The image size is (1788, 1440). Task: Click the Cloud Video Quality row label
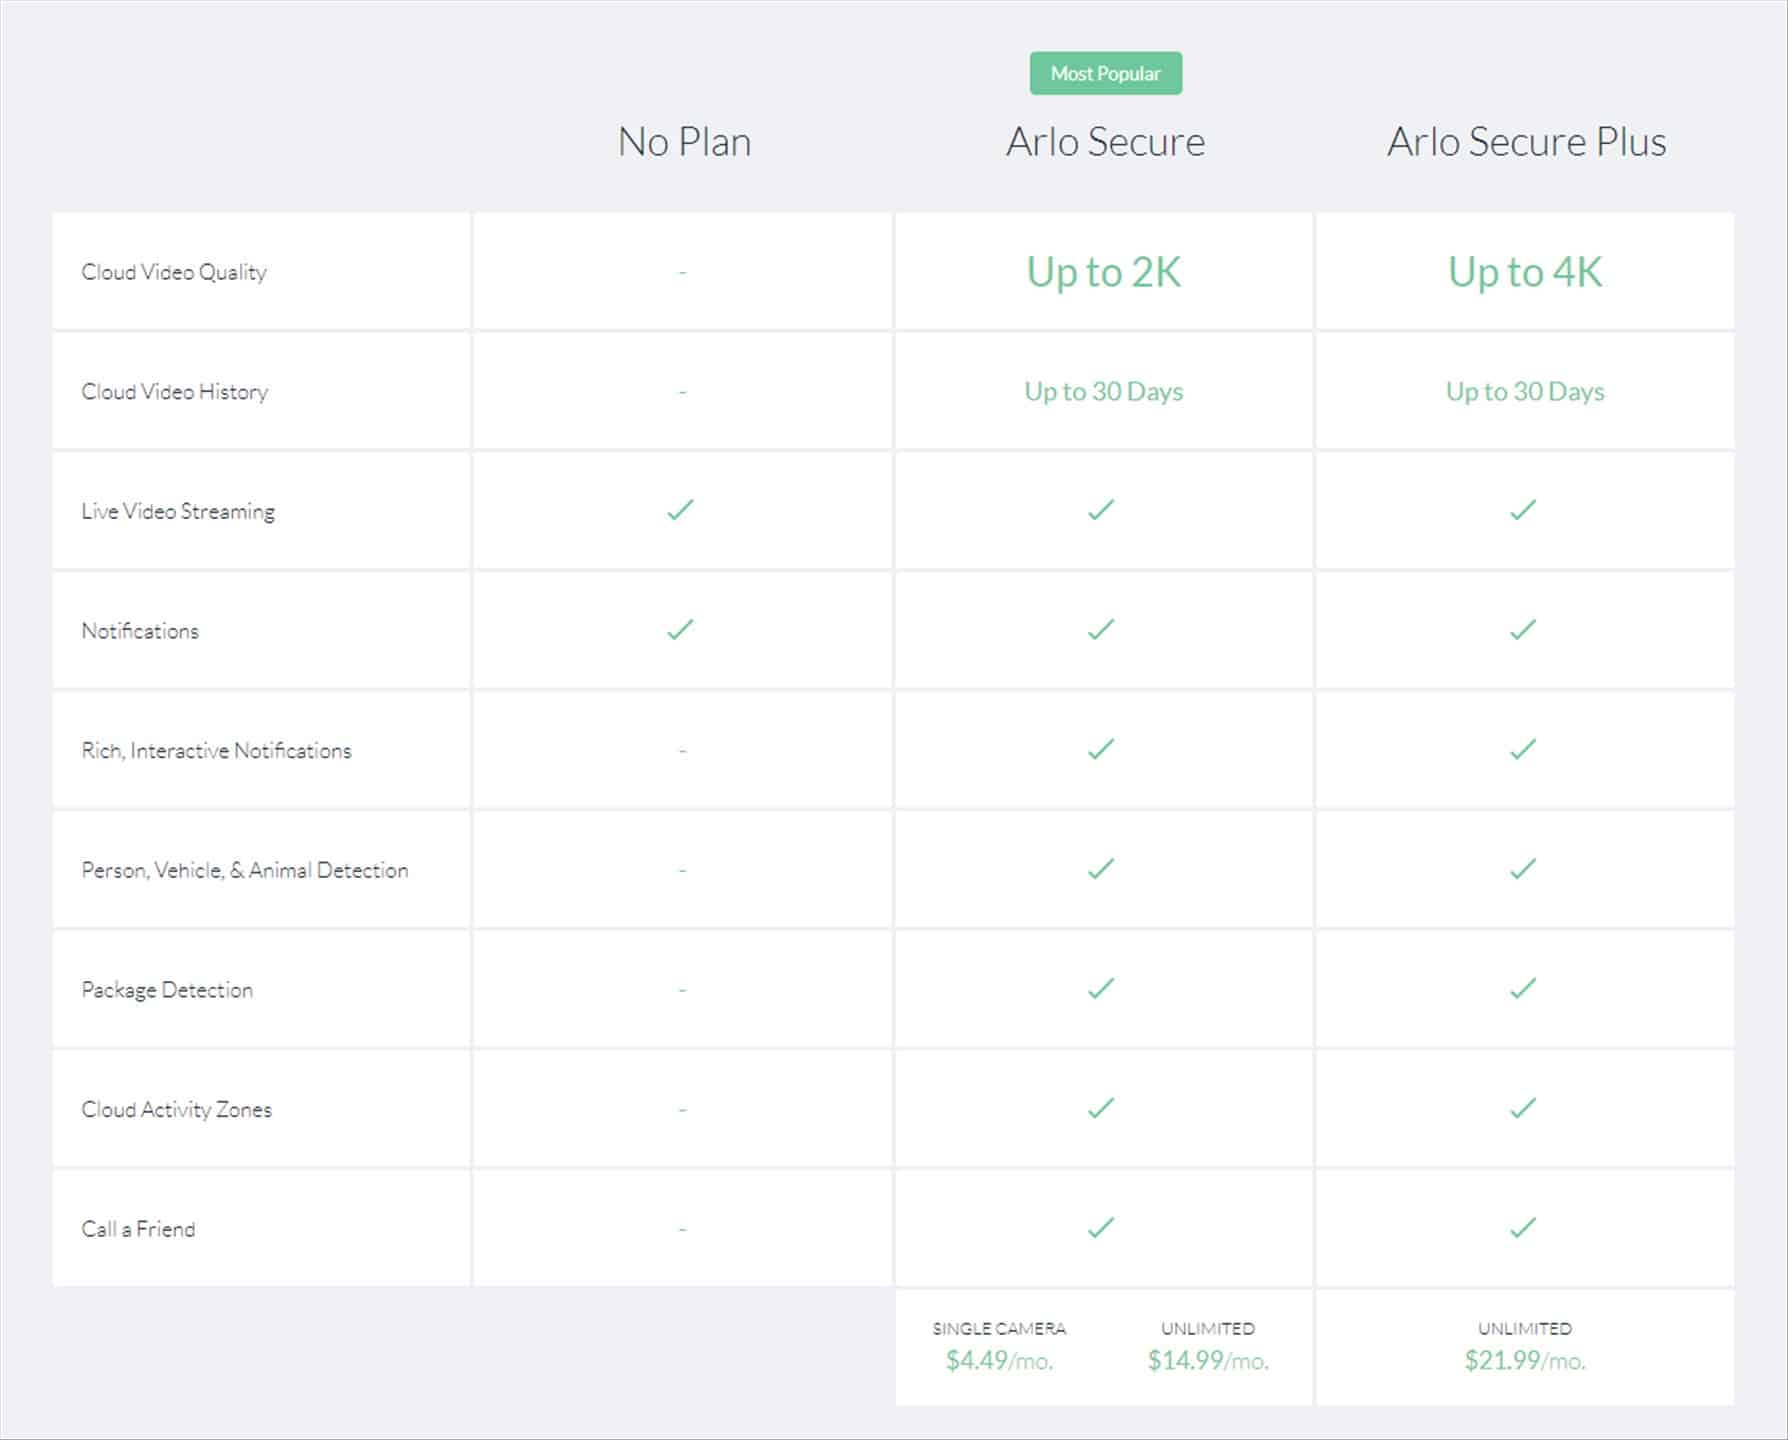click(174, 272)
